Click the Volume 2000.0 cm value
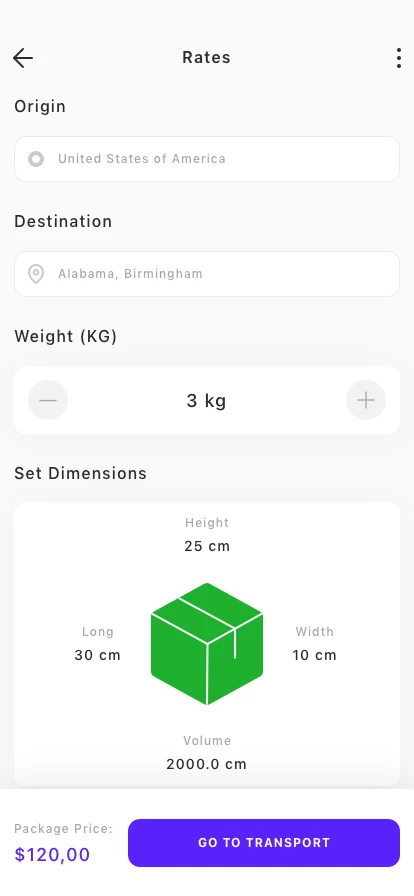The height and width of the screenshot is (896, 414). [x=206, y=764]
